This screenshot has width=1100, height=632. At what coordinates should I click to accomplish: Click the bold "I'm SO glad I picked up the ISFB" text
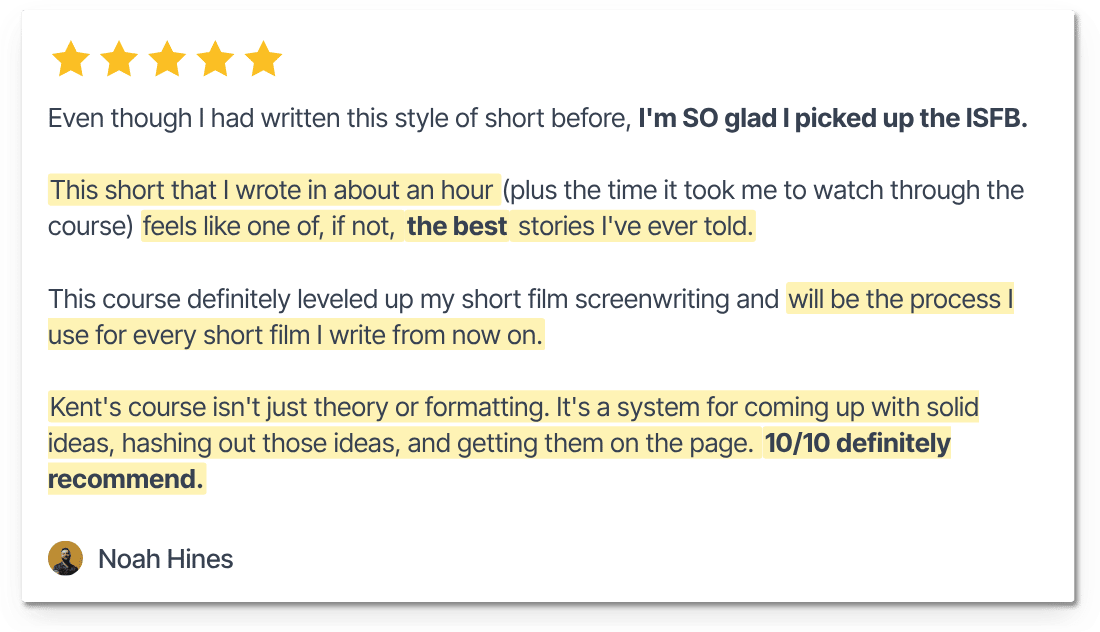832,119
